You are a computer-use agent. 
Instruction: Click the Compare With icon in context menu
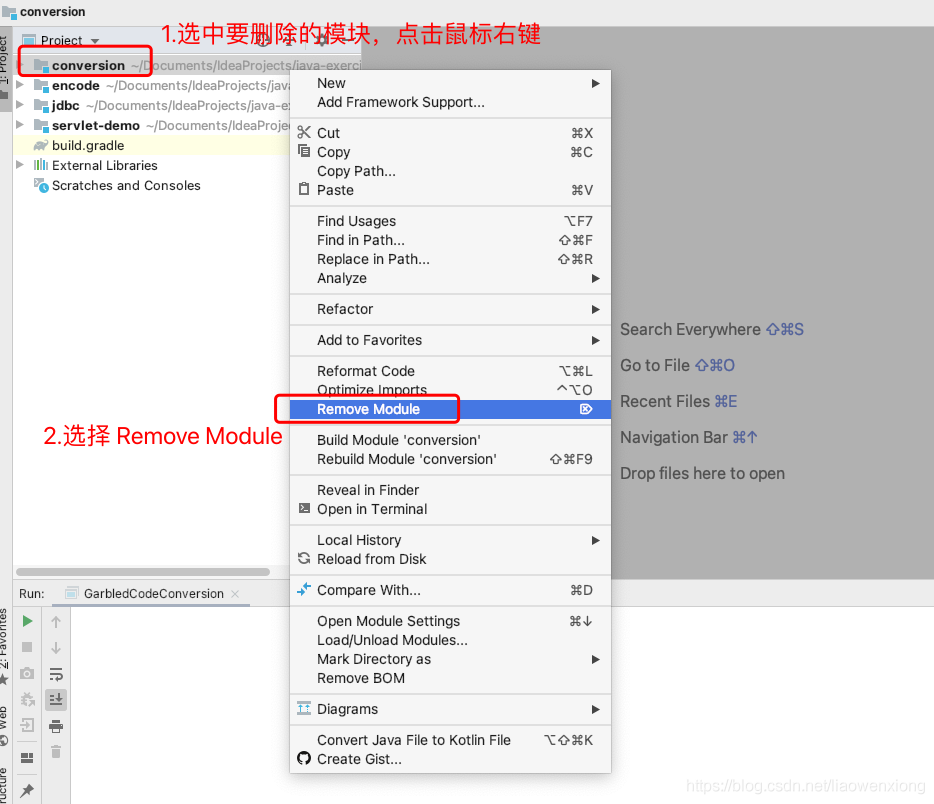(x=304, y=589)
